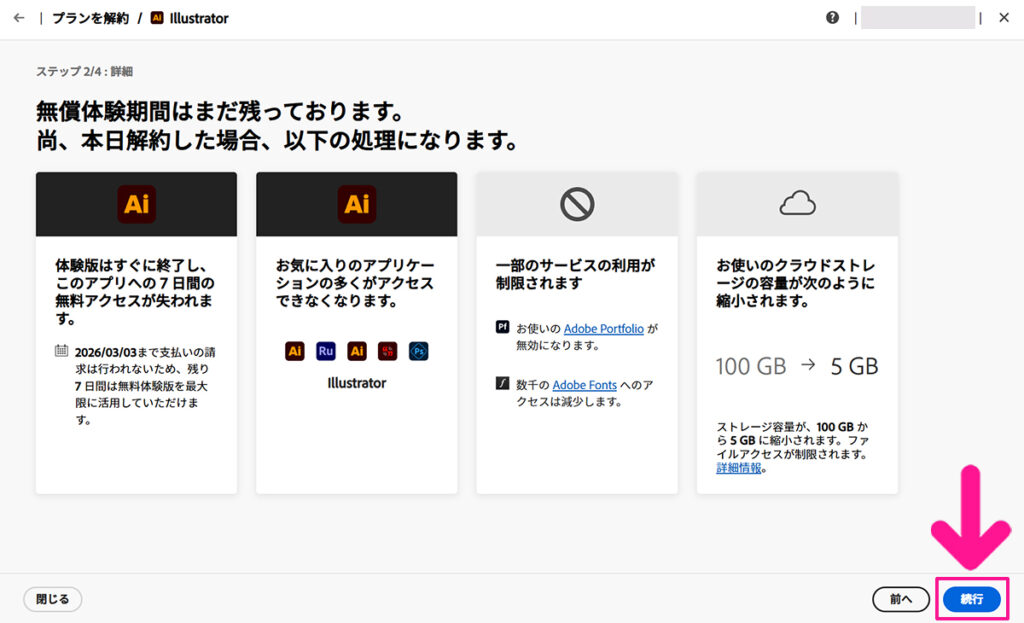Click the Adobe Portfolio (Pf) icon
1024x623 pixels.
coord(503,328)
